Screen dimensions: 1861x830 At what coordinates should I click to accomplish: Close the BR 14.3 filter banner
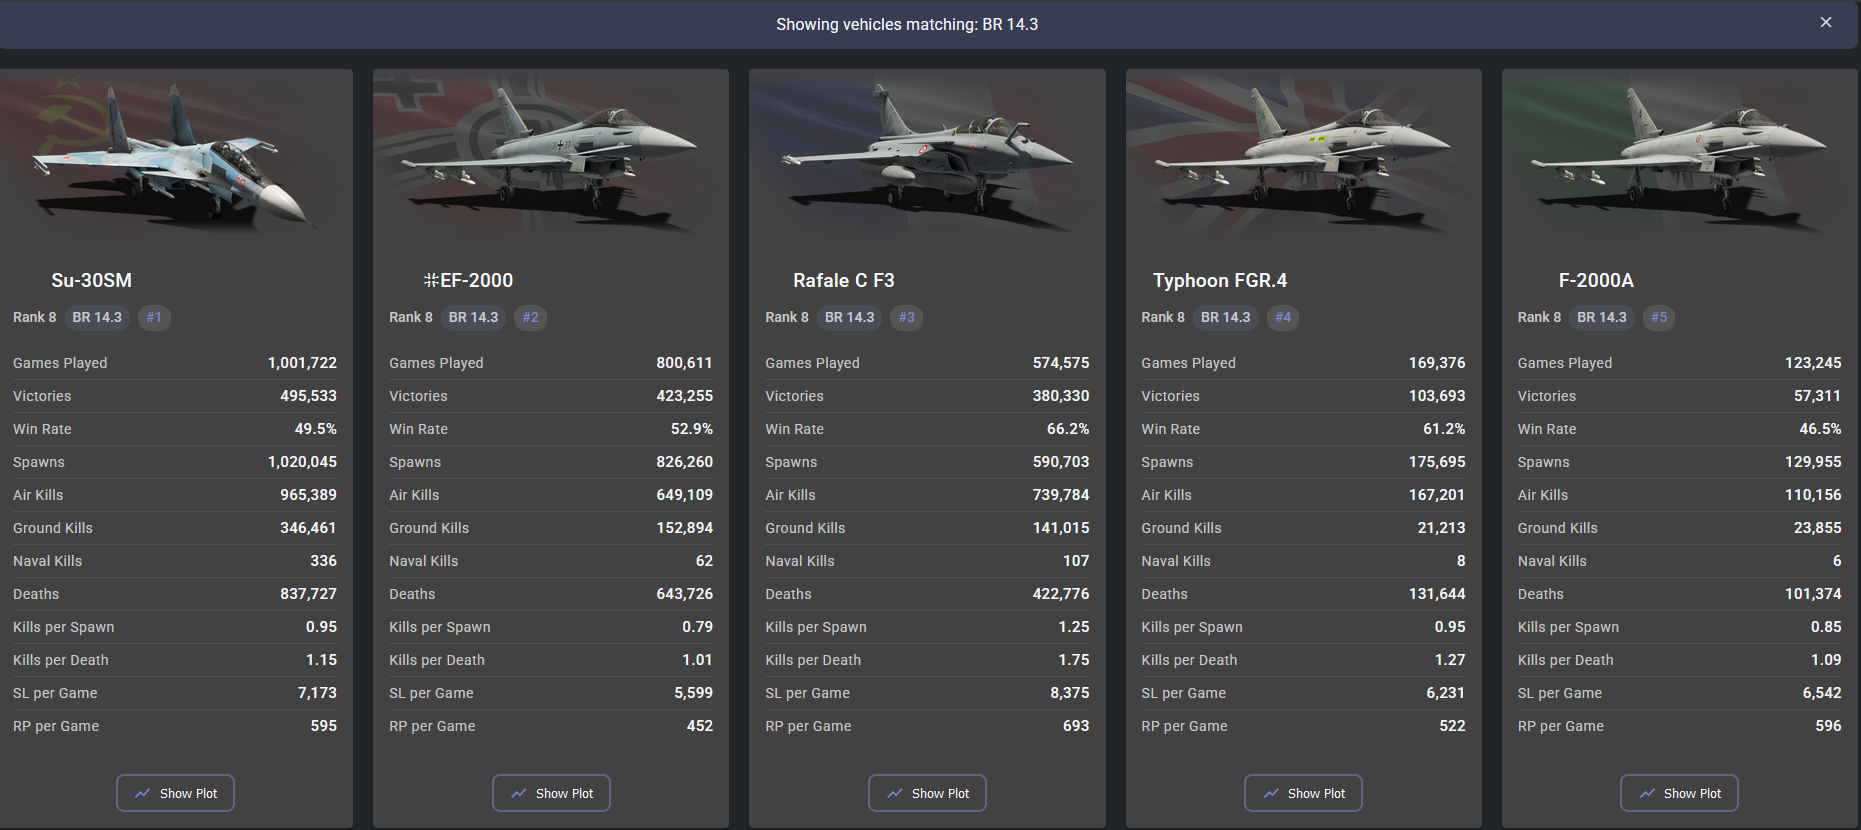1826,22
